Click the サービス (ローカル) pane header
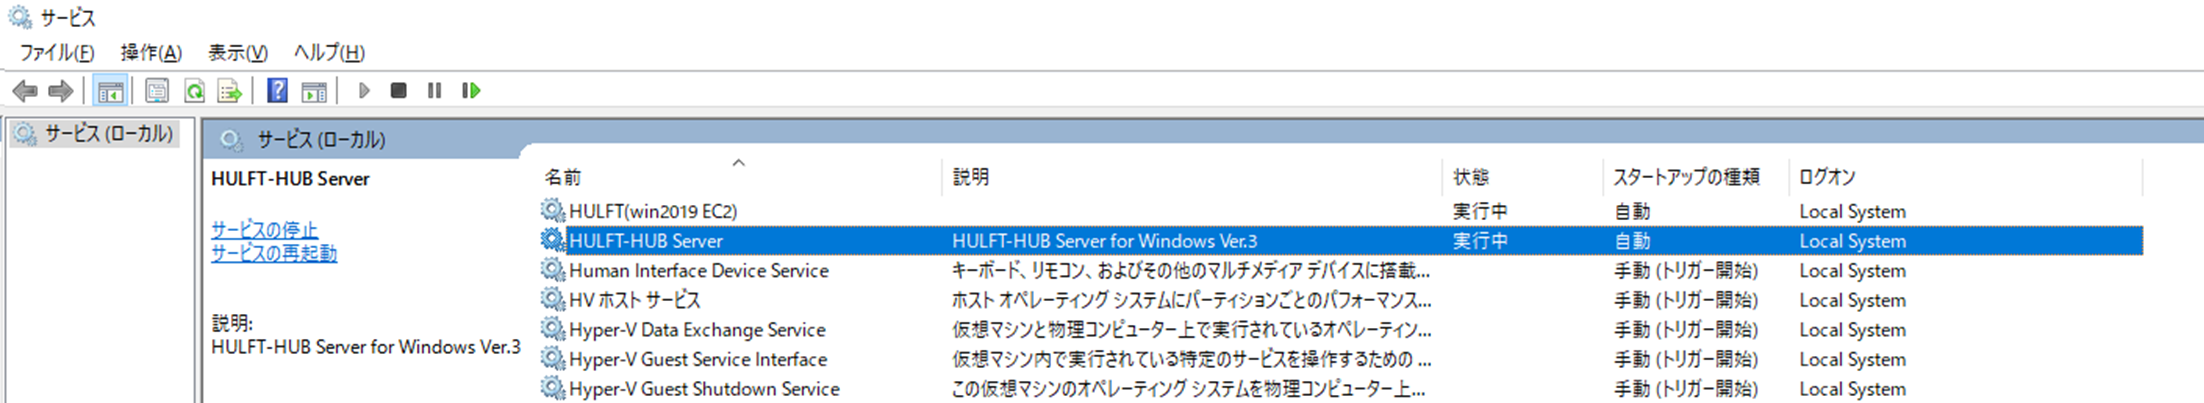 coord(321,139)
